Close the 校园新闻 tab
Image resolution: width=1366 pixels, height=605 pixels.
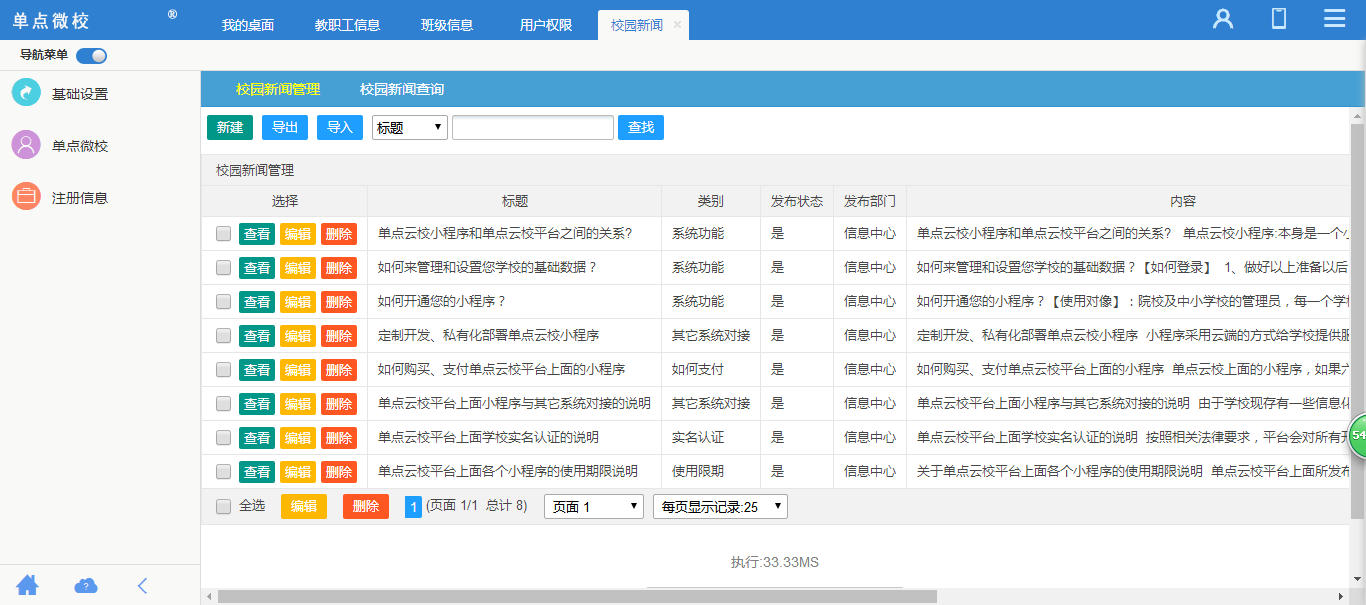click(x=677, y=25)
